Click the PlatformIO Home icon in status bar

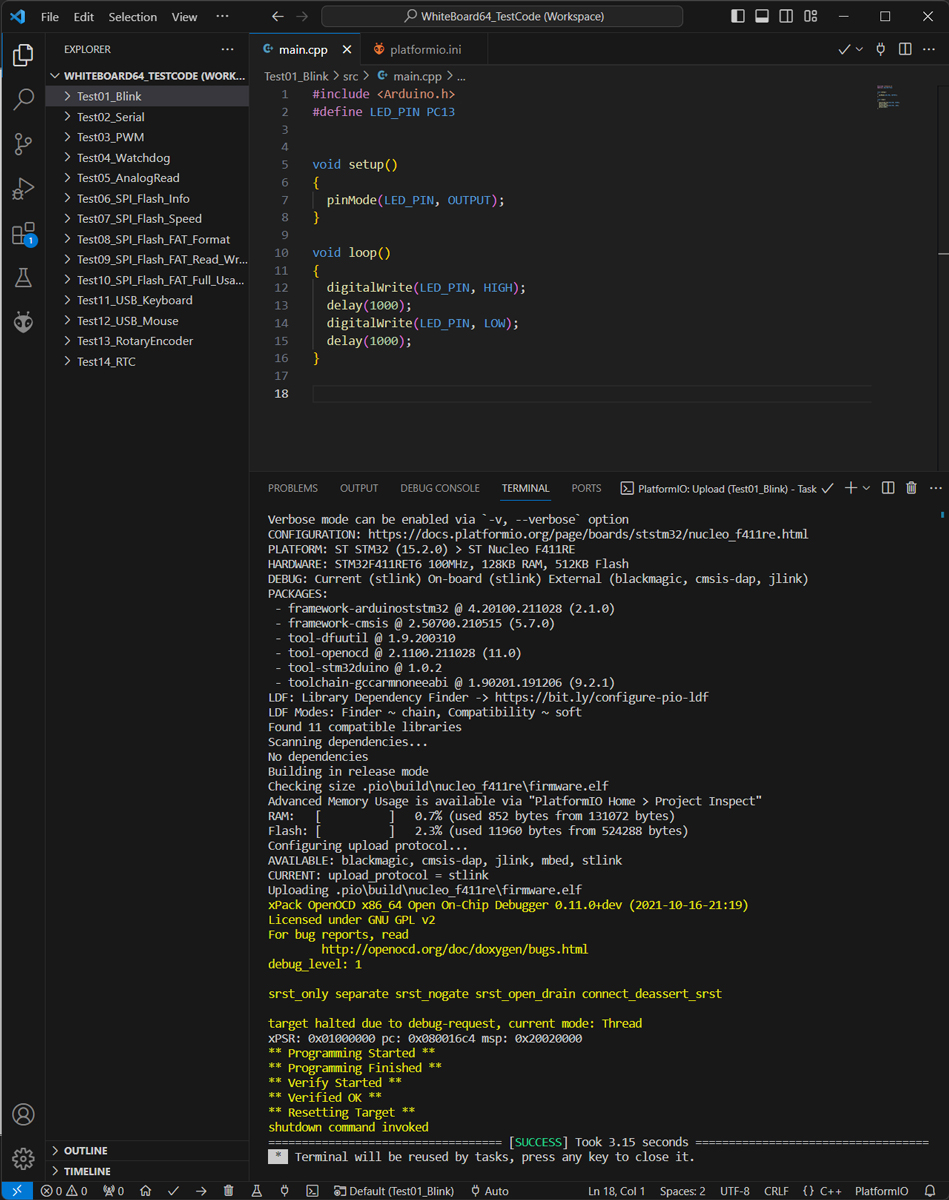[x=146, y=1191]
